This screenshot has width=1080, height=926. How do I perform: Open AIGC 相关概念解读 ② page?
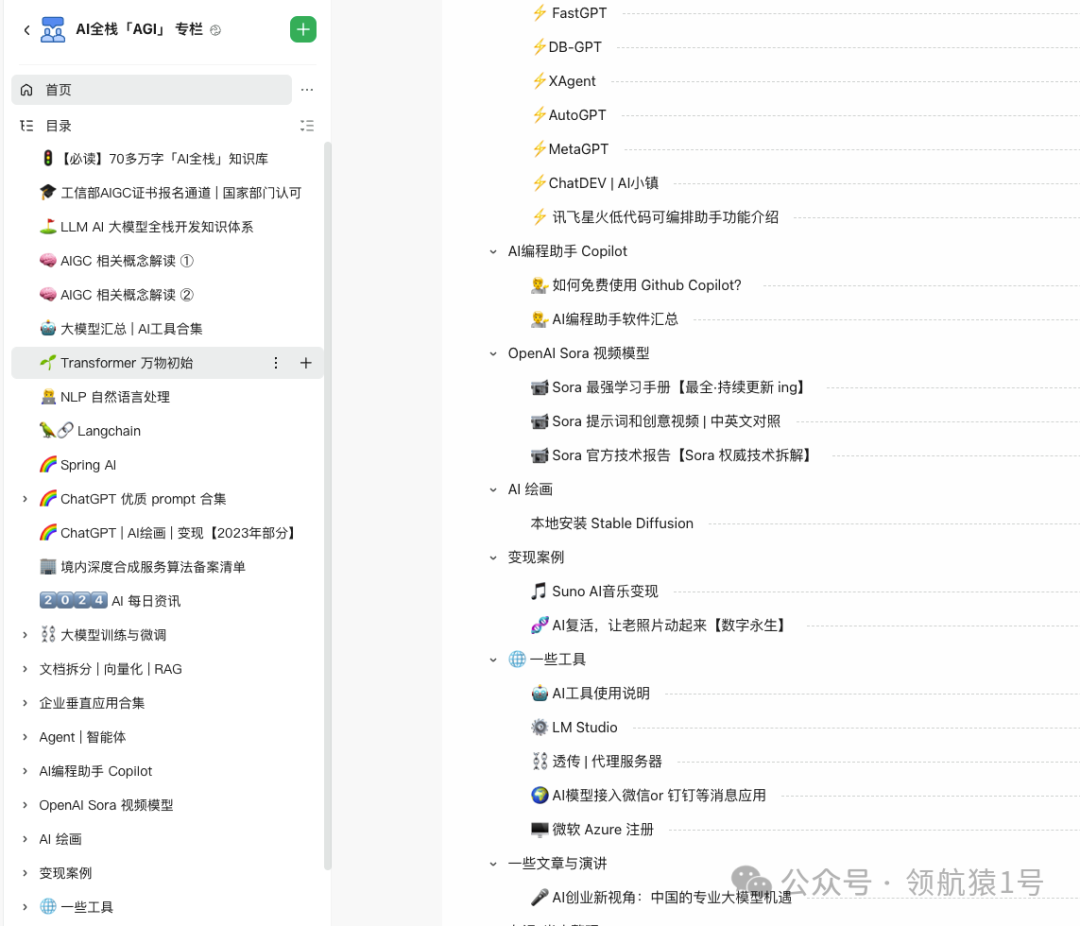pyautogui.click(x=127, y=295)
